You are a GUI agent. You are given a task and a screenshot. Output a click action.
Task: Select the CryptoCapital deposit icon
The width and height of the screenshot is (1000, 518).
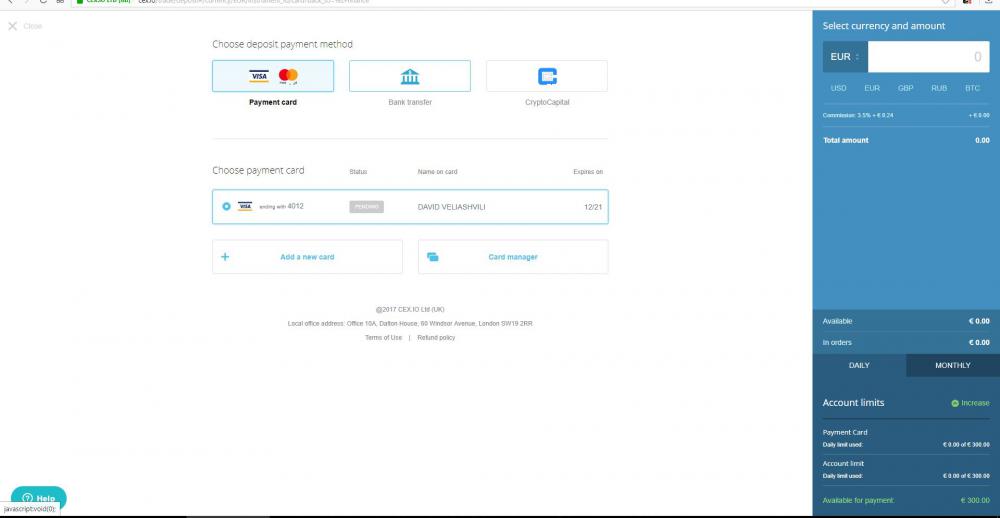tap(547, 76)
